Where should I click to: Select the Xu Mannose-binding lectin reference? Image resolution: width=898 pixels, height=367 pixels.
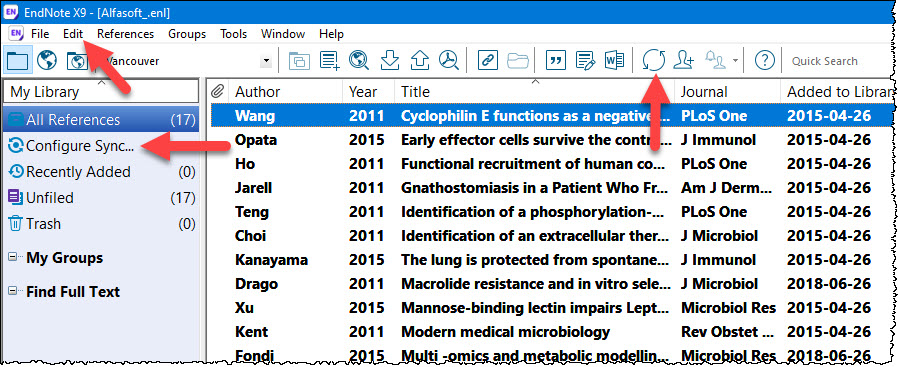pos(552,308)
